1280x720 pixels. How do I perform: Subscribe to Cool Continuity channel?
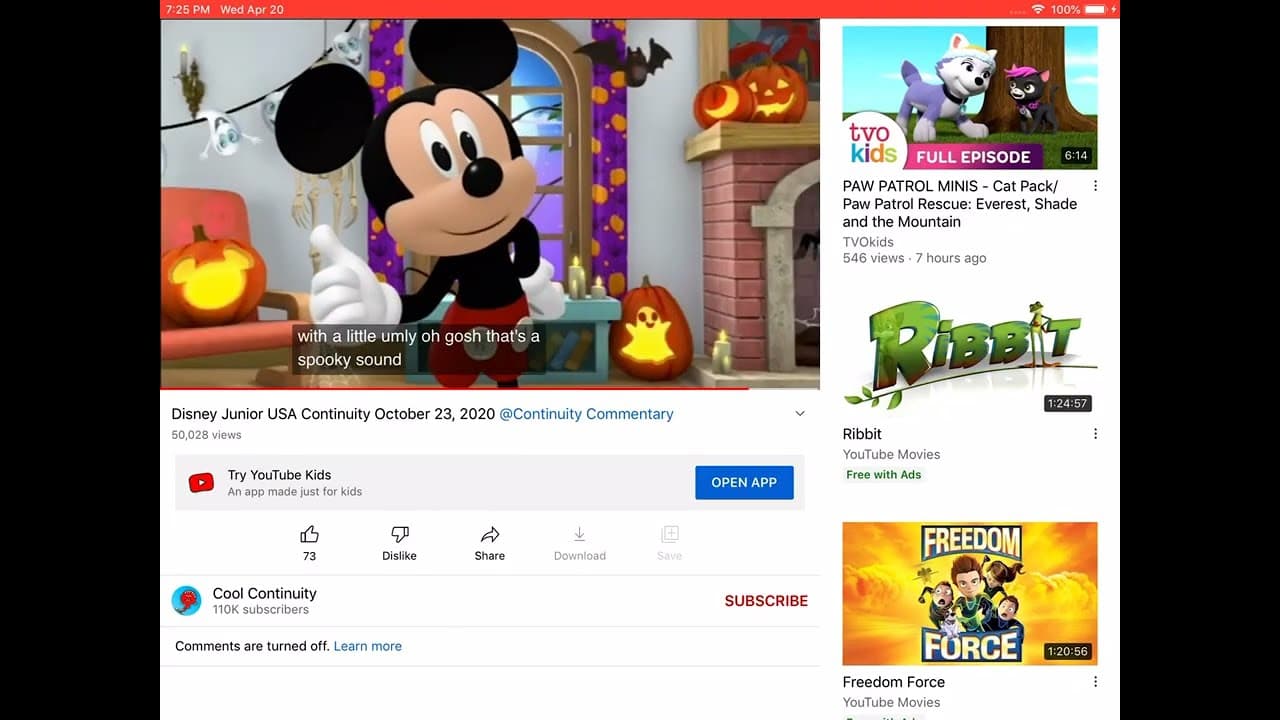click(766, 601)
